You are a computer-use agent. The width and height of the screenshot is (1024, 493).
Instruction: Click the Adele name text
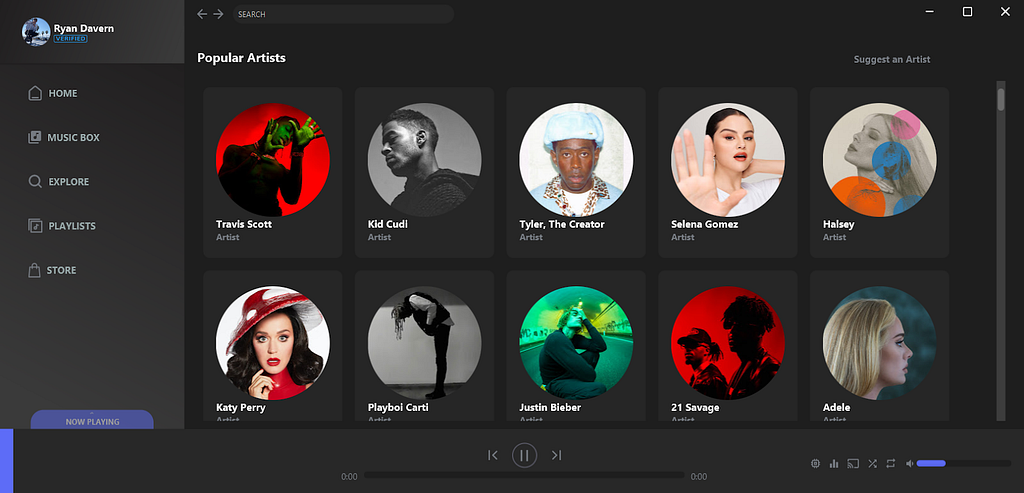click(837, 407)
